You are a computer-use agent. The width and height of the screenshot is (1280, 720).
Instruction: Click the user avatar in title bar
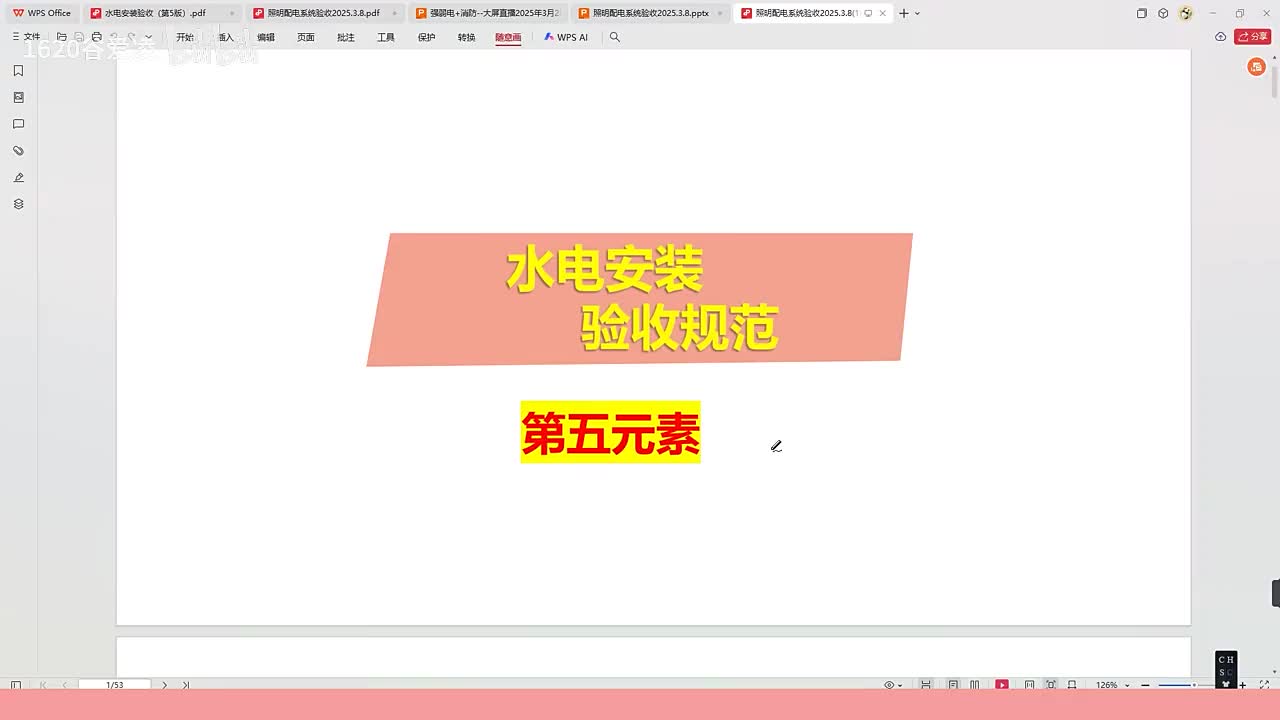pos(1186,13)
